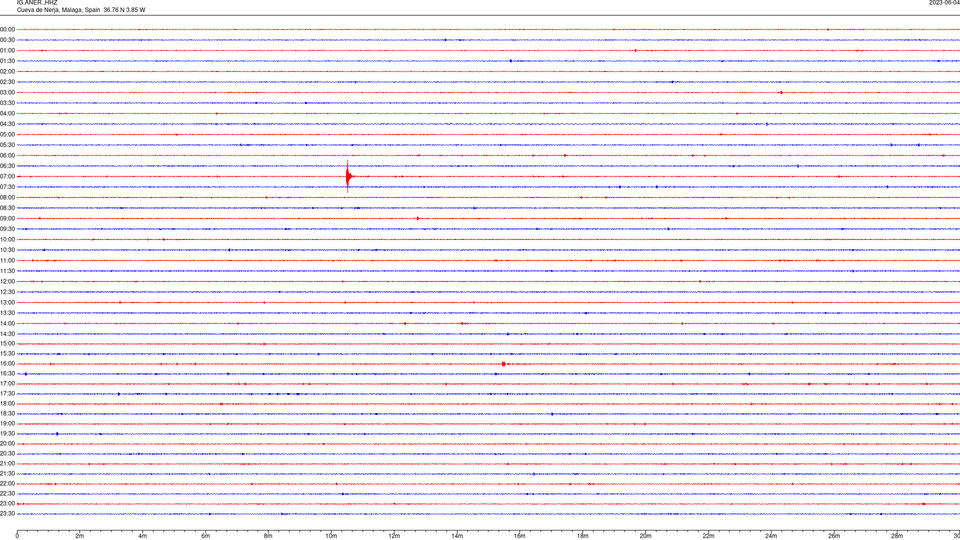
Task: Click the '12:30' time label
Action: (7, 292)
